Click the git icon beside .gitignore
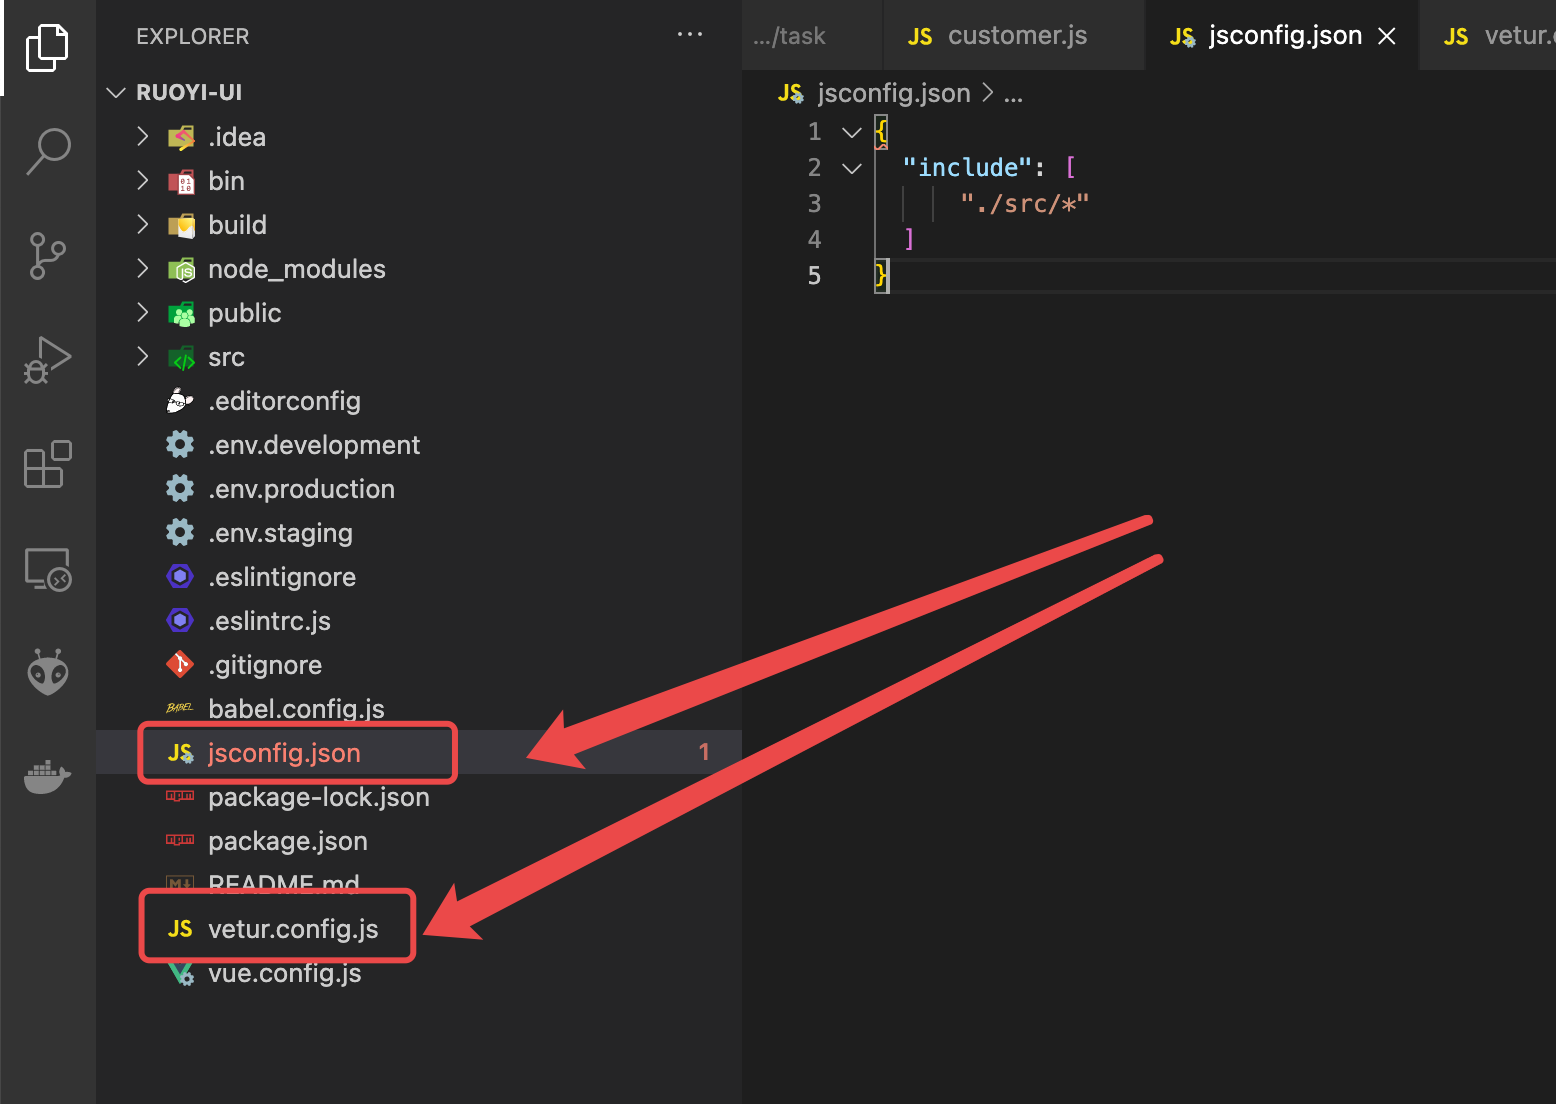The width and height of the screenshot is (1556, 1104). (x=180, y=664)
